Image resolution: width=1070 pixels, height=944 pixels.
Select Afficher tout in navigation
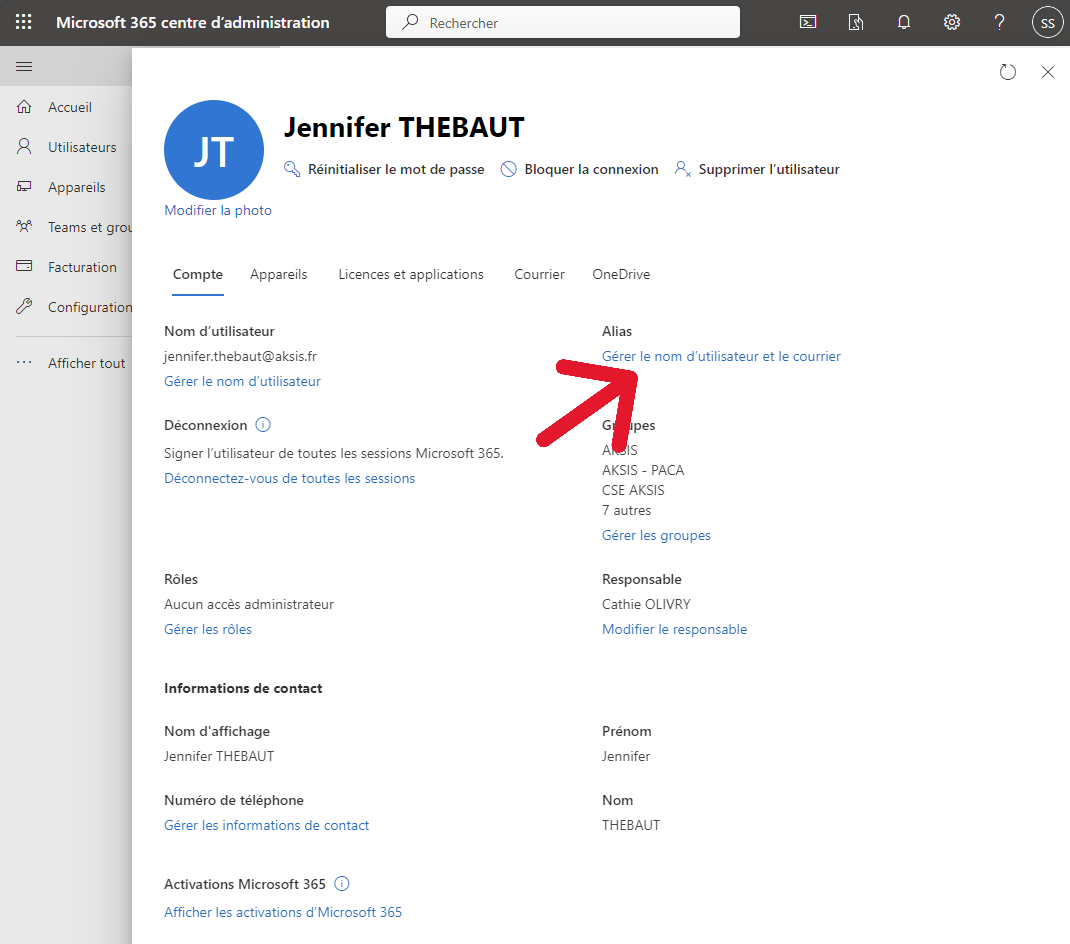[x=87, y=363]
